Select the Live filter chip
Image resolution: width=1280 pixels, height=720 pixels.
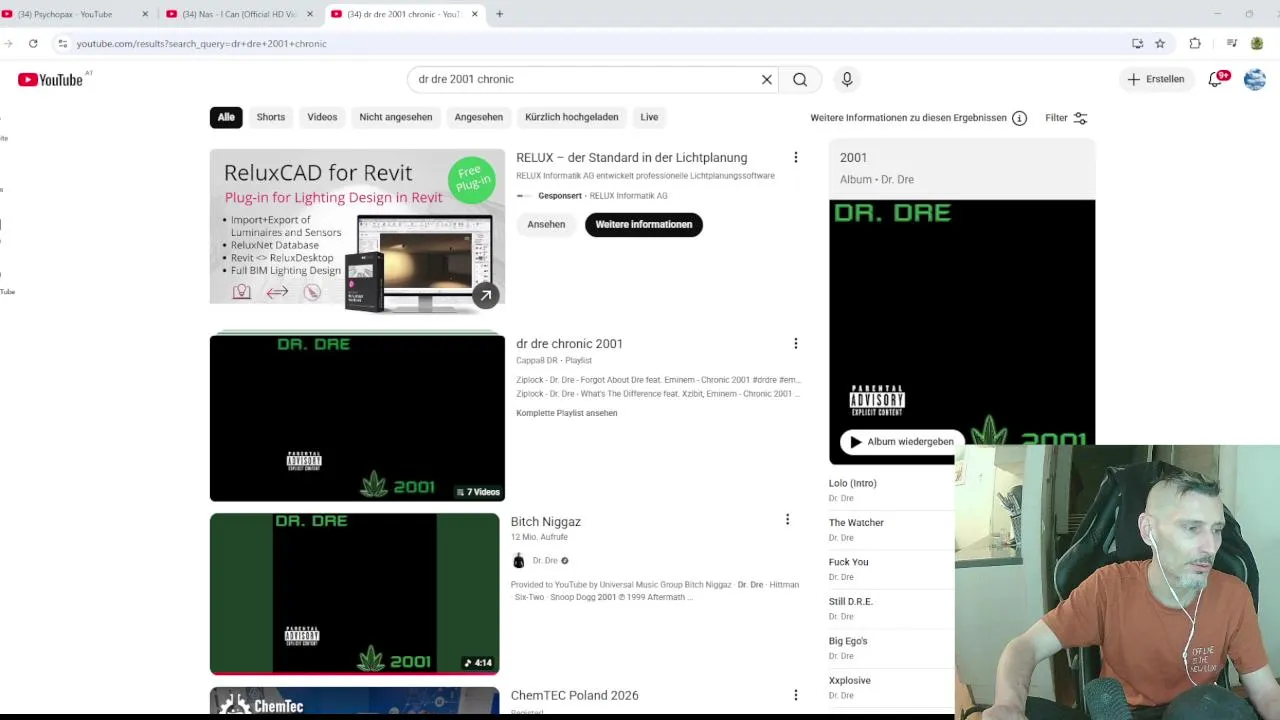(649, 117)
